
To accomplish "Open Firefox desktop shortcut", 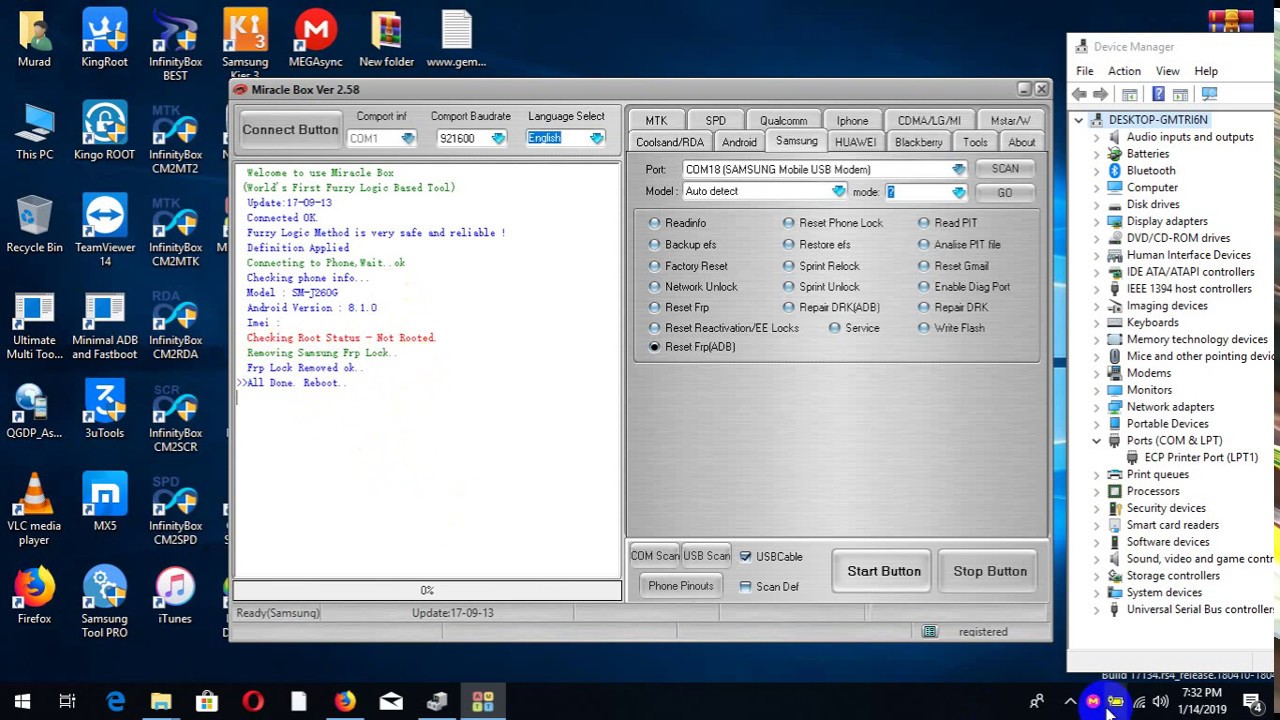I will pos(34,596).
